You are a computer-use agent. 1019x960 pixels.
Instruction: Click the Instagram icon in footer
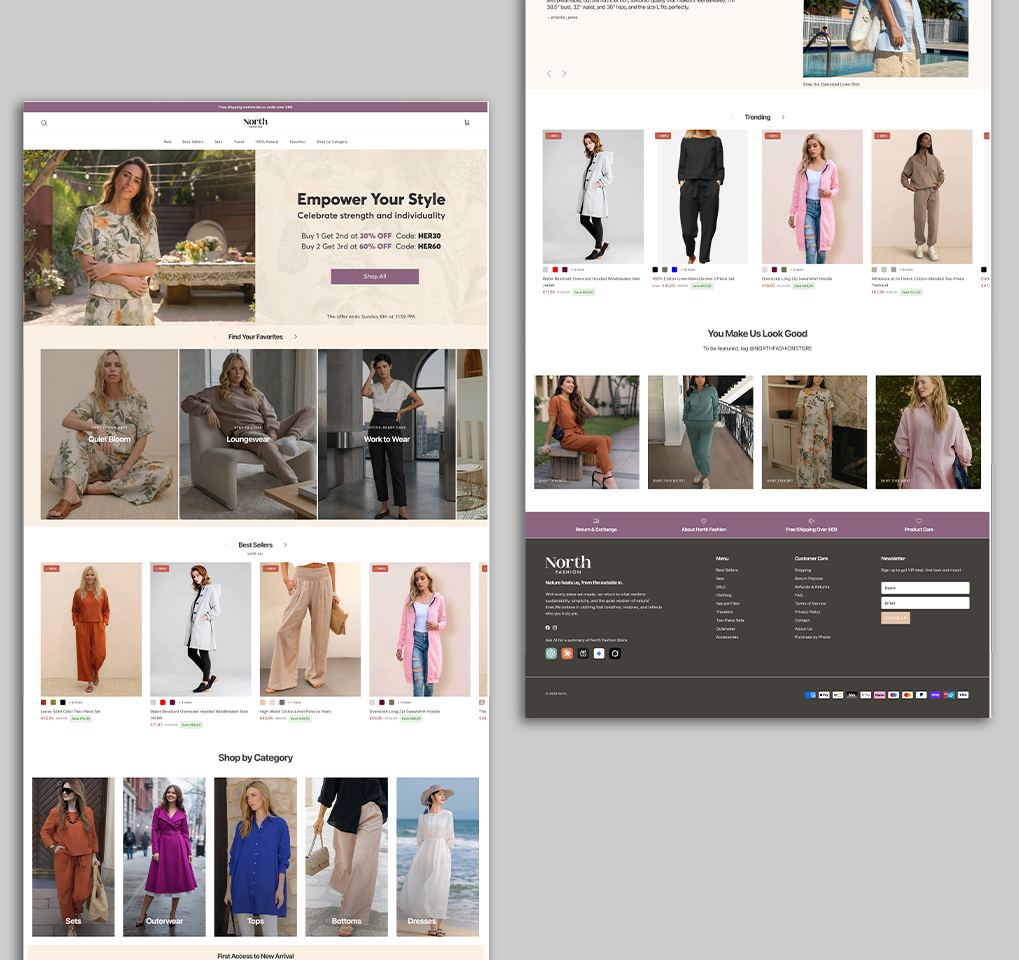tap(555, 627)
